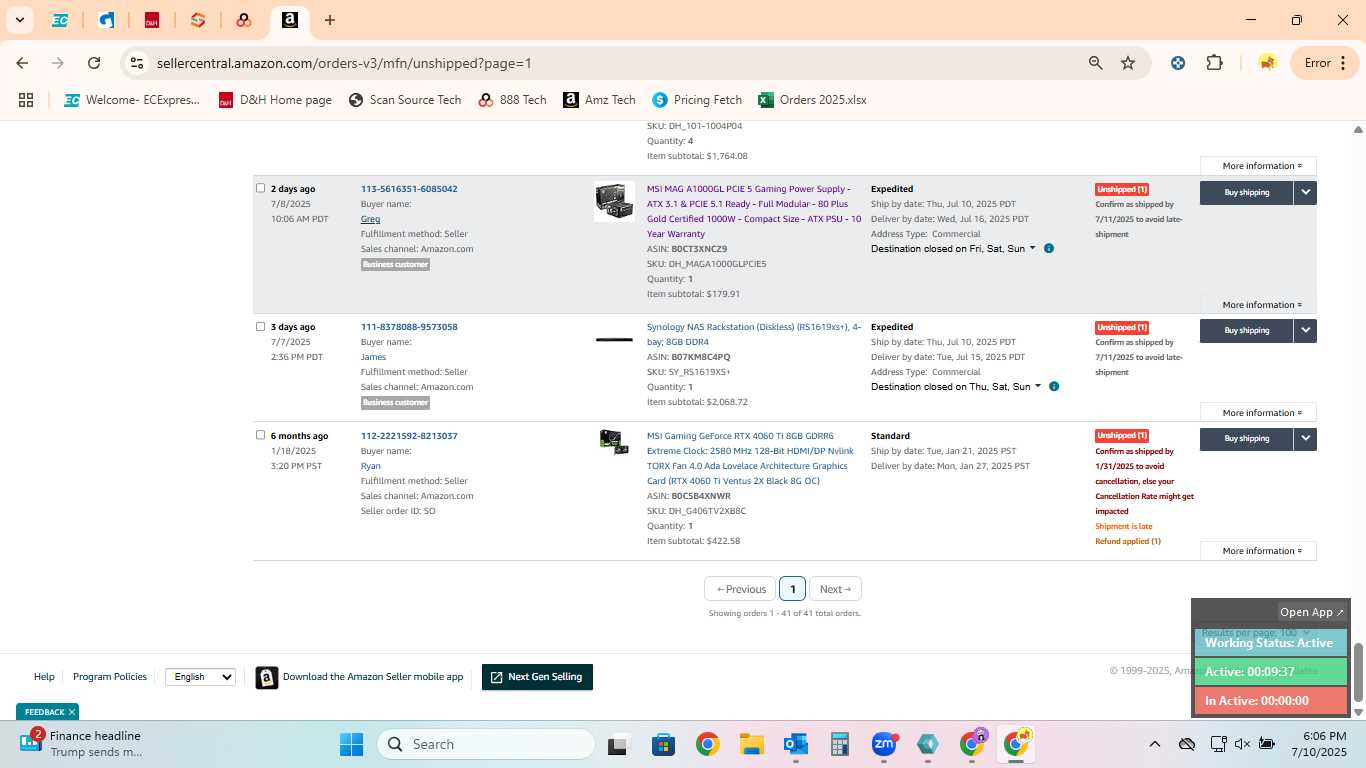Image resolution: width=1366 pixels, height=768 pixels.
Task: Go back to previous page
Action: point(22,63)
